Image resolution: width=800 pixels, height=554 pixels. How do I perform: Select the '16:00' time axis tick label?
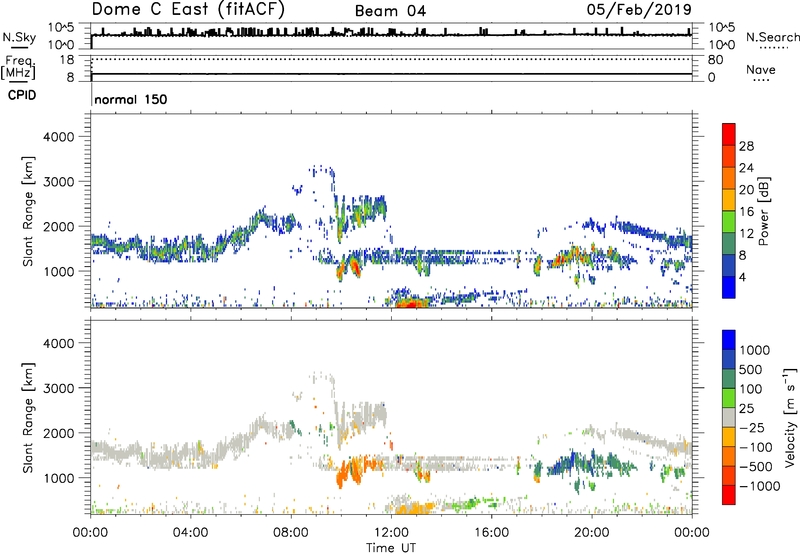tap(491, 533)
